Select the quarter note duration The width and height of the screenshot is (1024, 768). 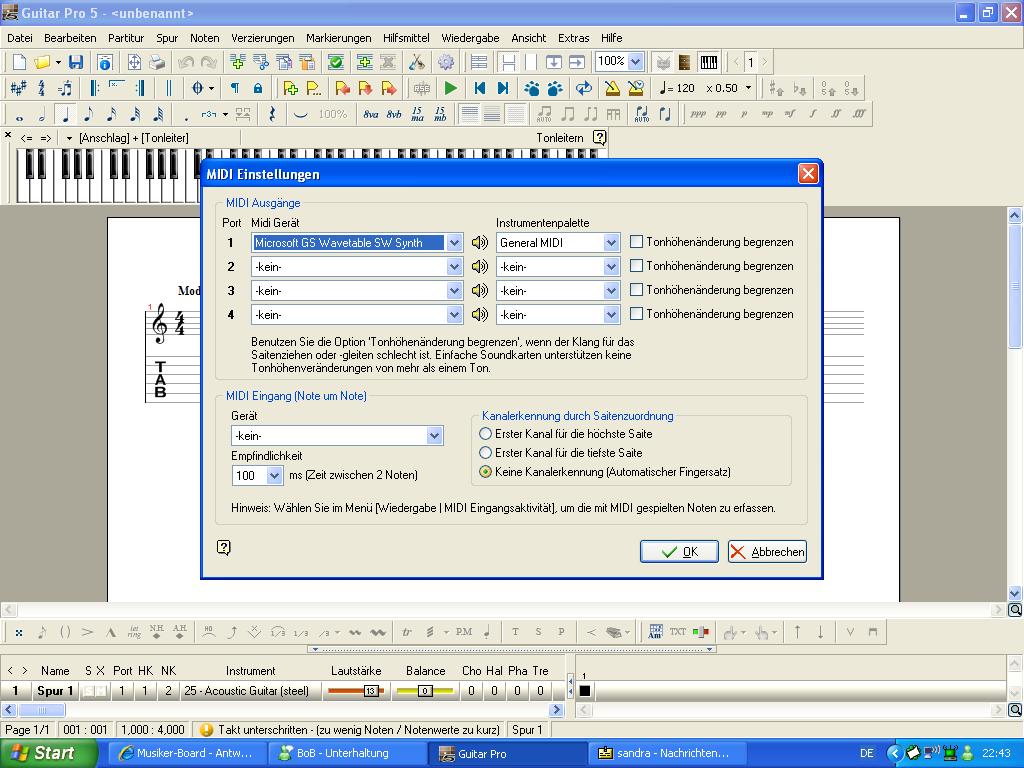pos(65,114)
